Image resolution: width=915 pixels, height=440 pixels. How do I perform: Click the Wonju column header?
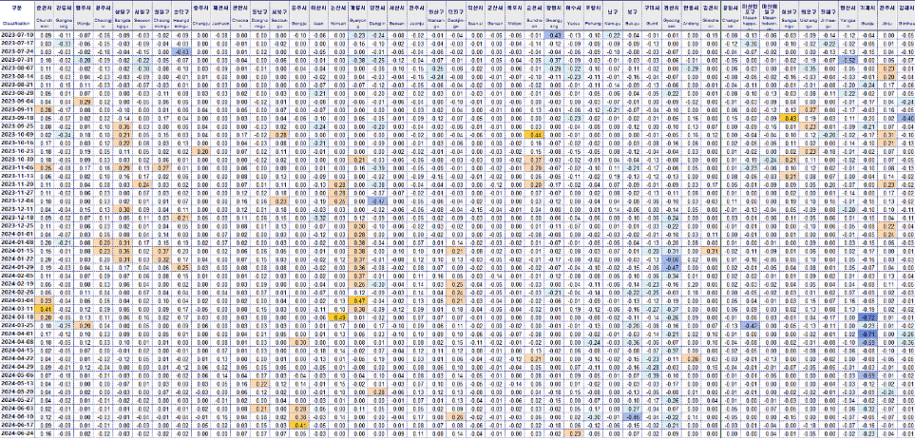[83, 26]
